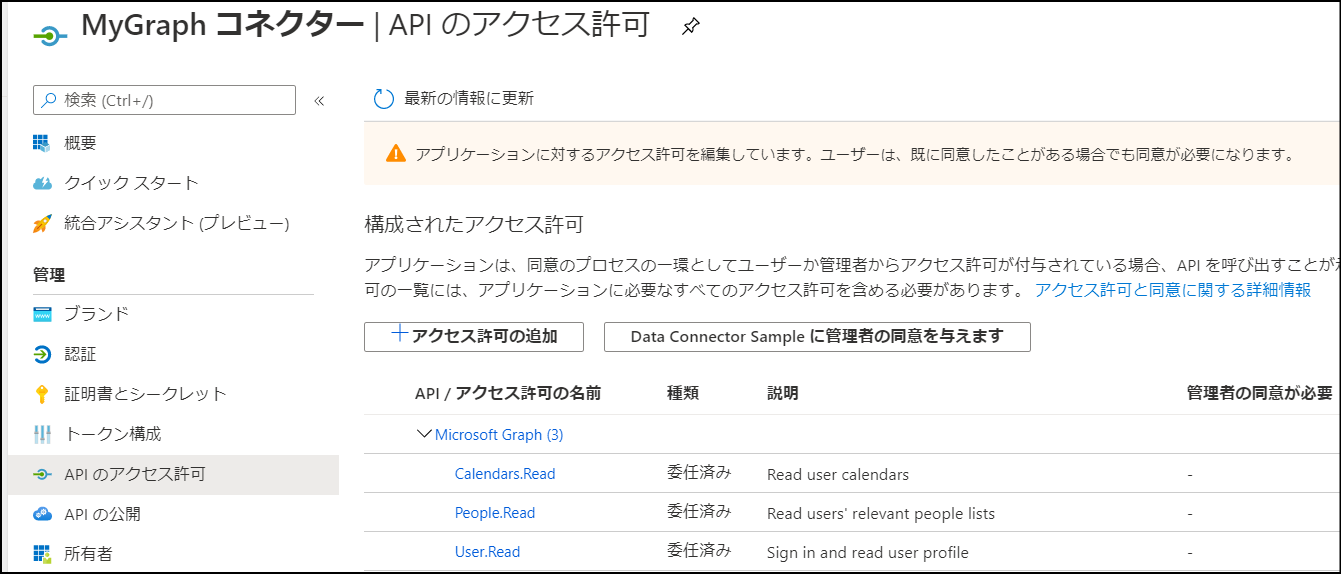Viewport: 1341px width, 574px height.
Task: Open トークン構成 page
Action: [112, 434]
